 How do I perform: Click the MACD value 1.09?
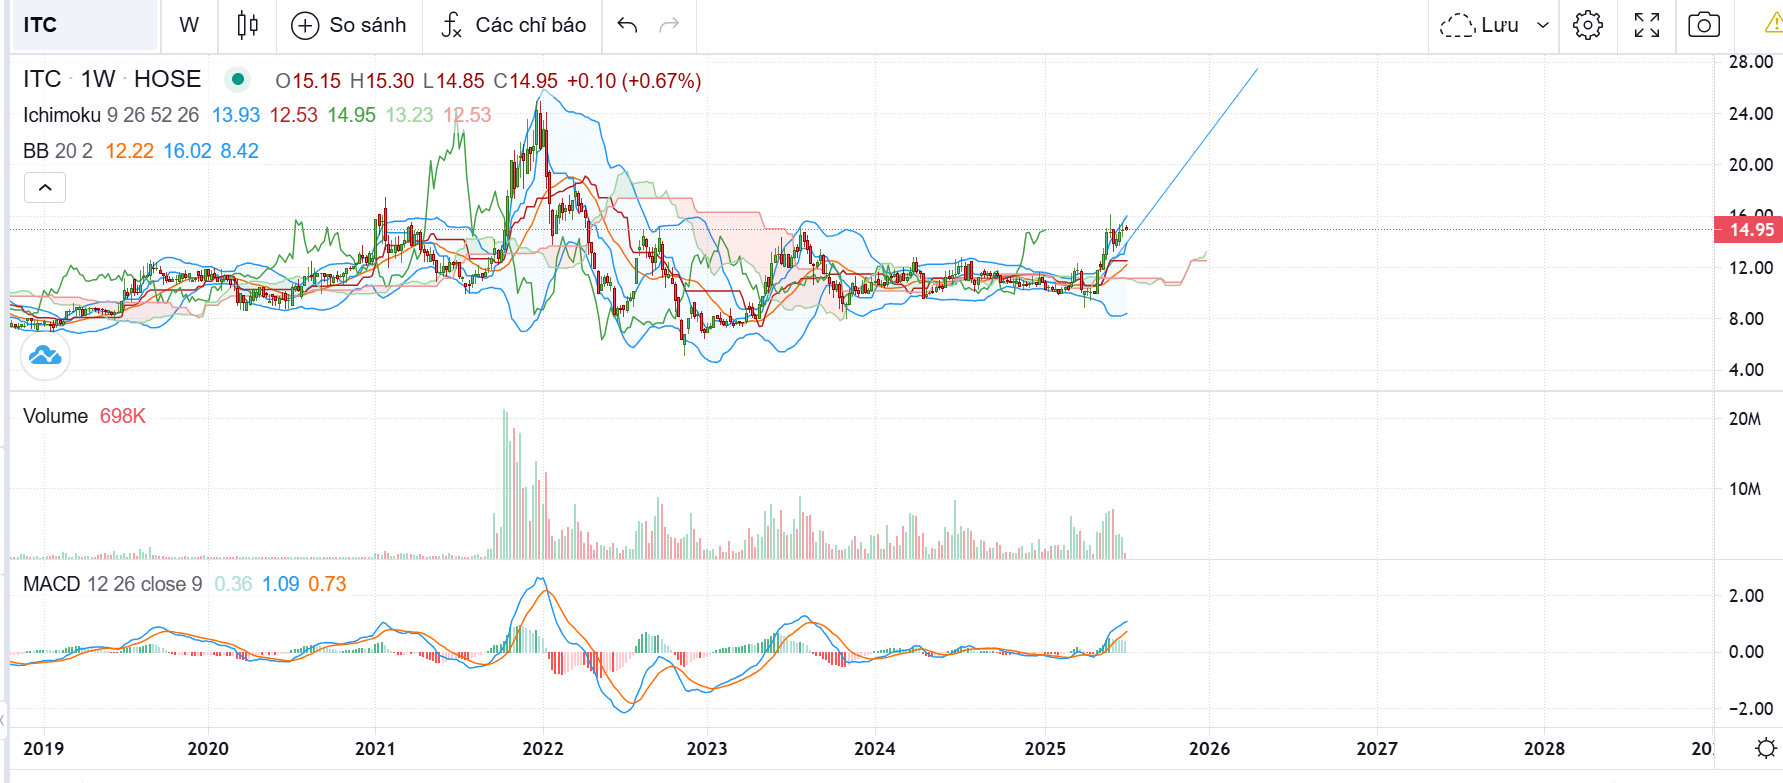[281, 584]
